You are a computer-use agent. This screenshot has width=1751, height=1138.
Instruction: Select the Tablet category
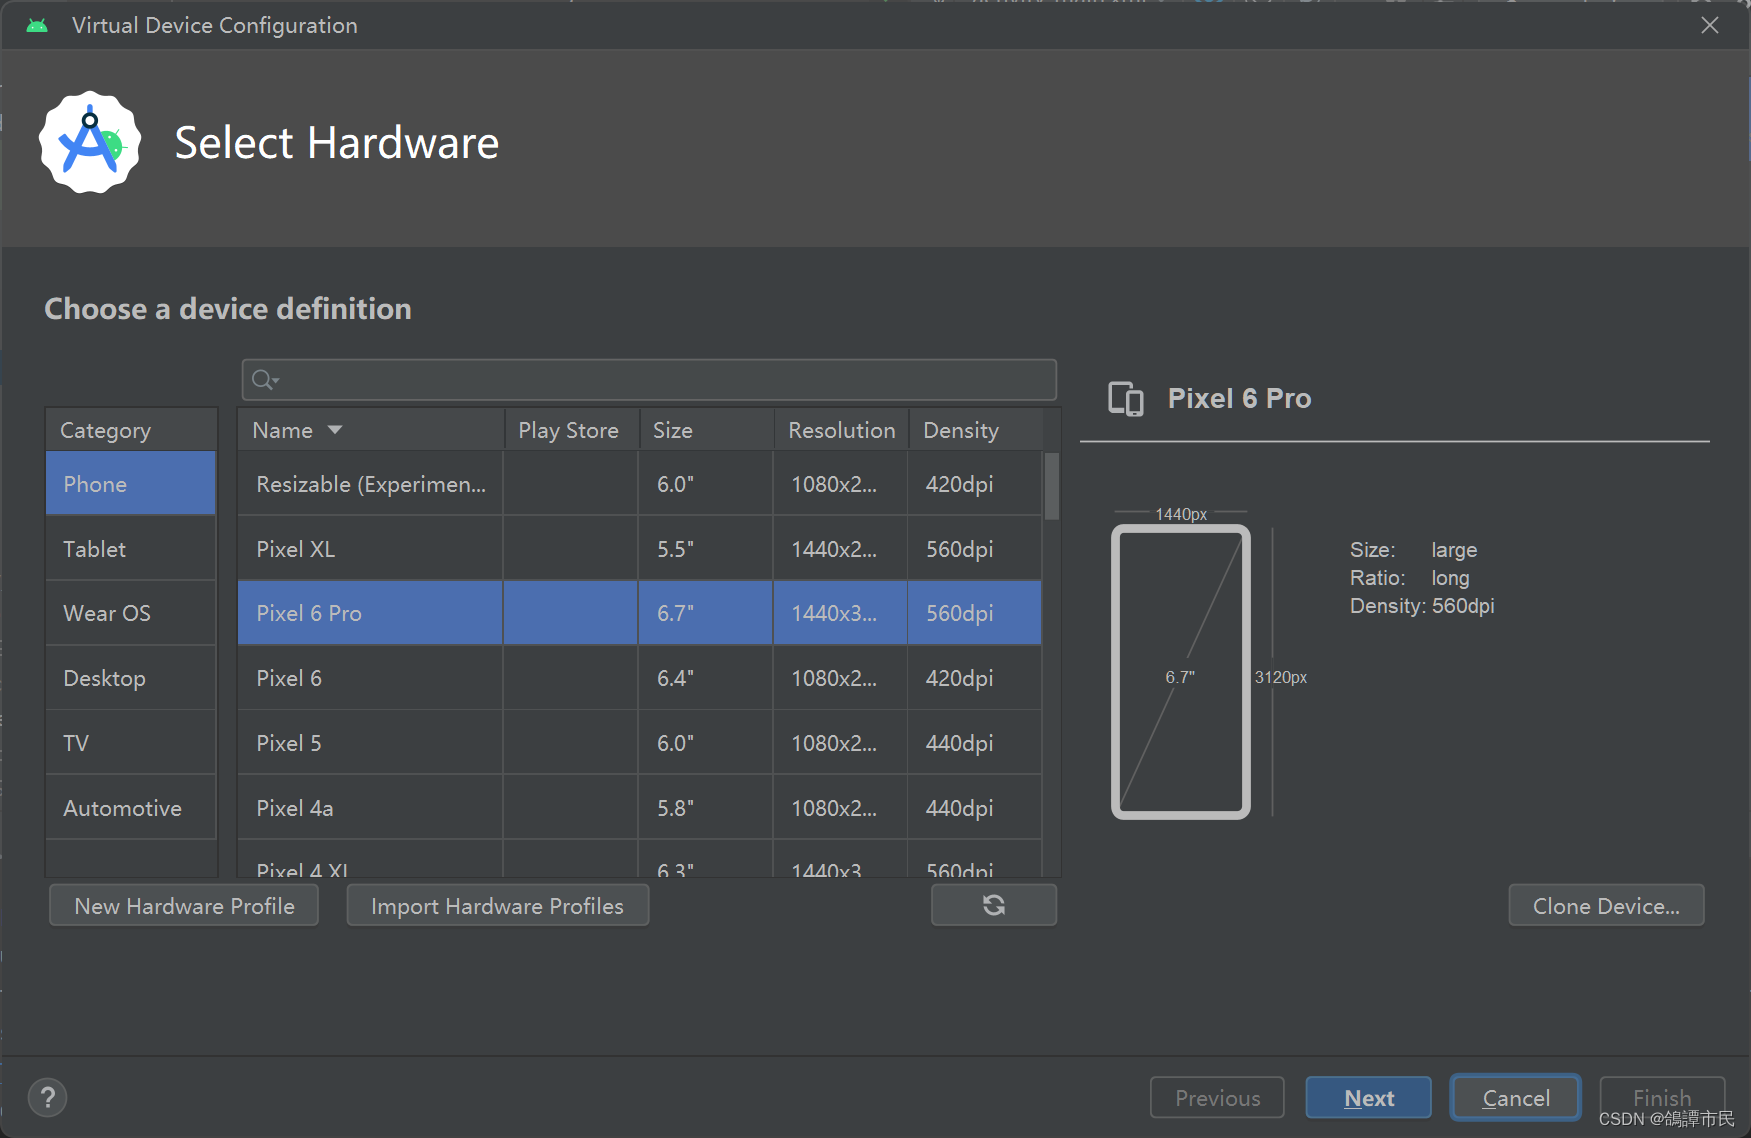click(131, 549)
